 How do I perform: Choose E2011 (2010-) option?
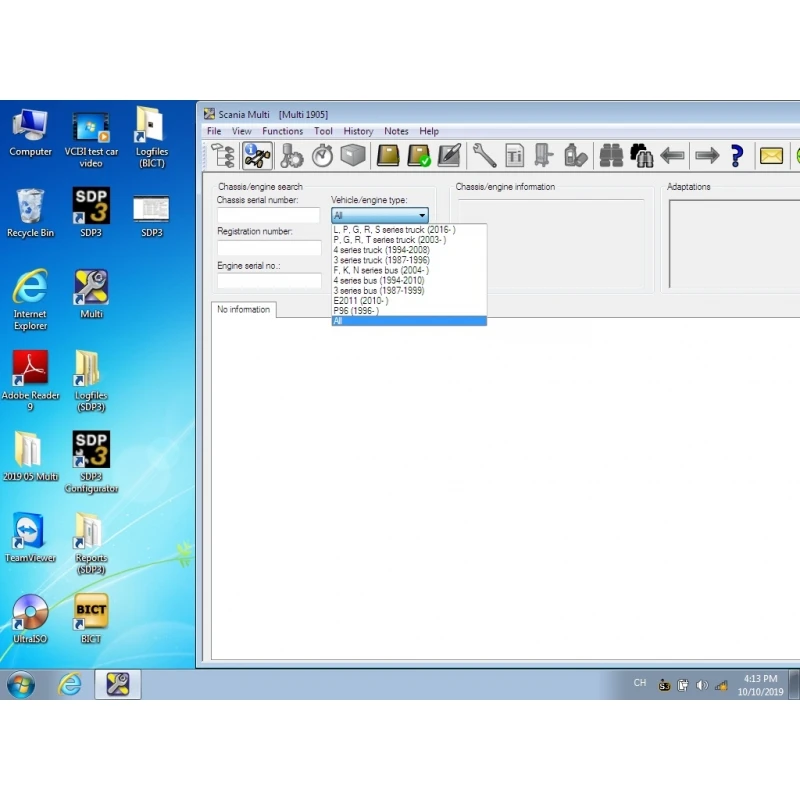coord(409,301)
